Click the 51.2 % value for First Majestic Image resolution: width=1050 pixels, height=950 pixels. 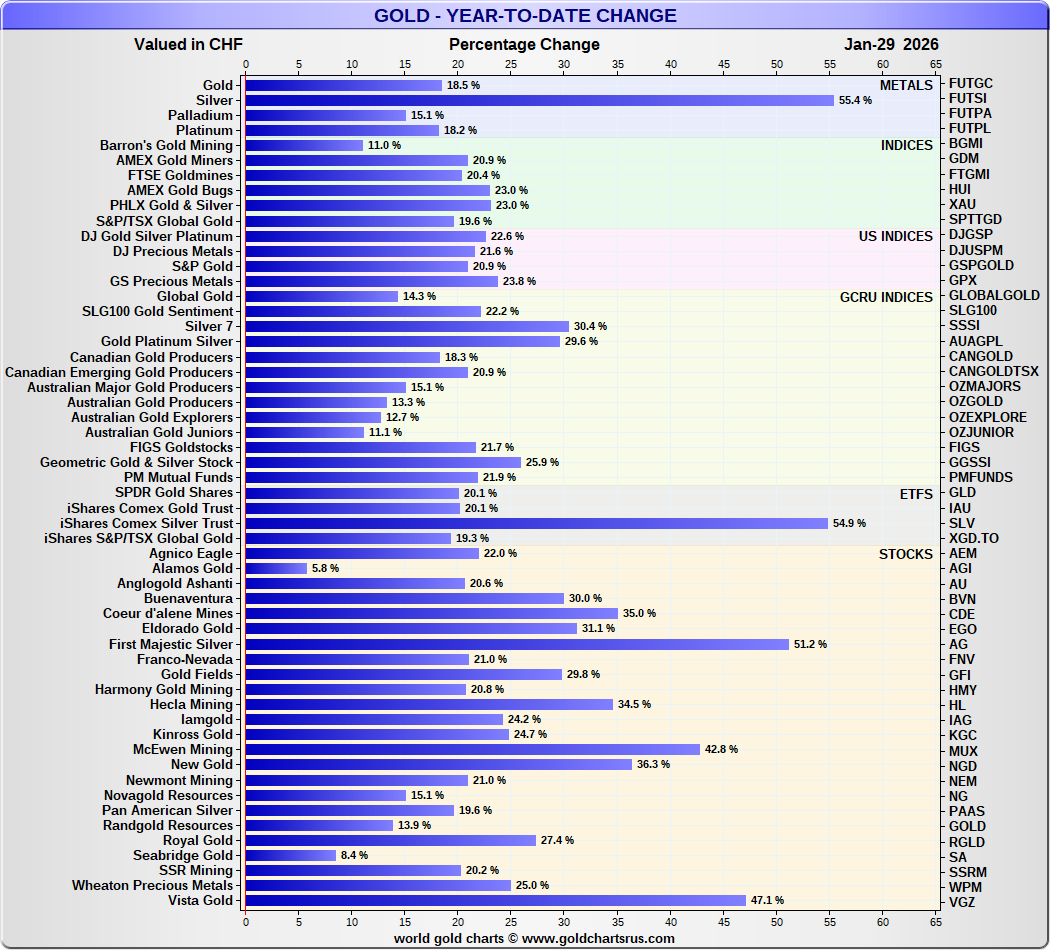point(810,644)
